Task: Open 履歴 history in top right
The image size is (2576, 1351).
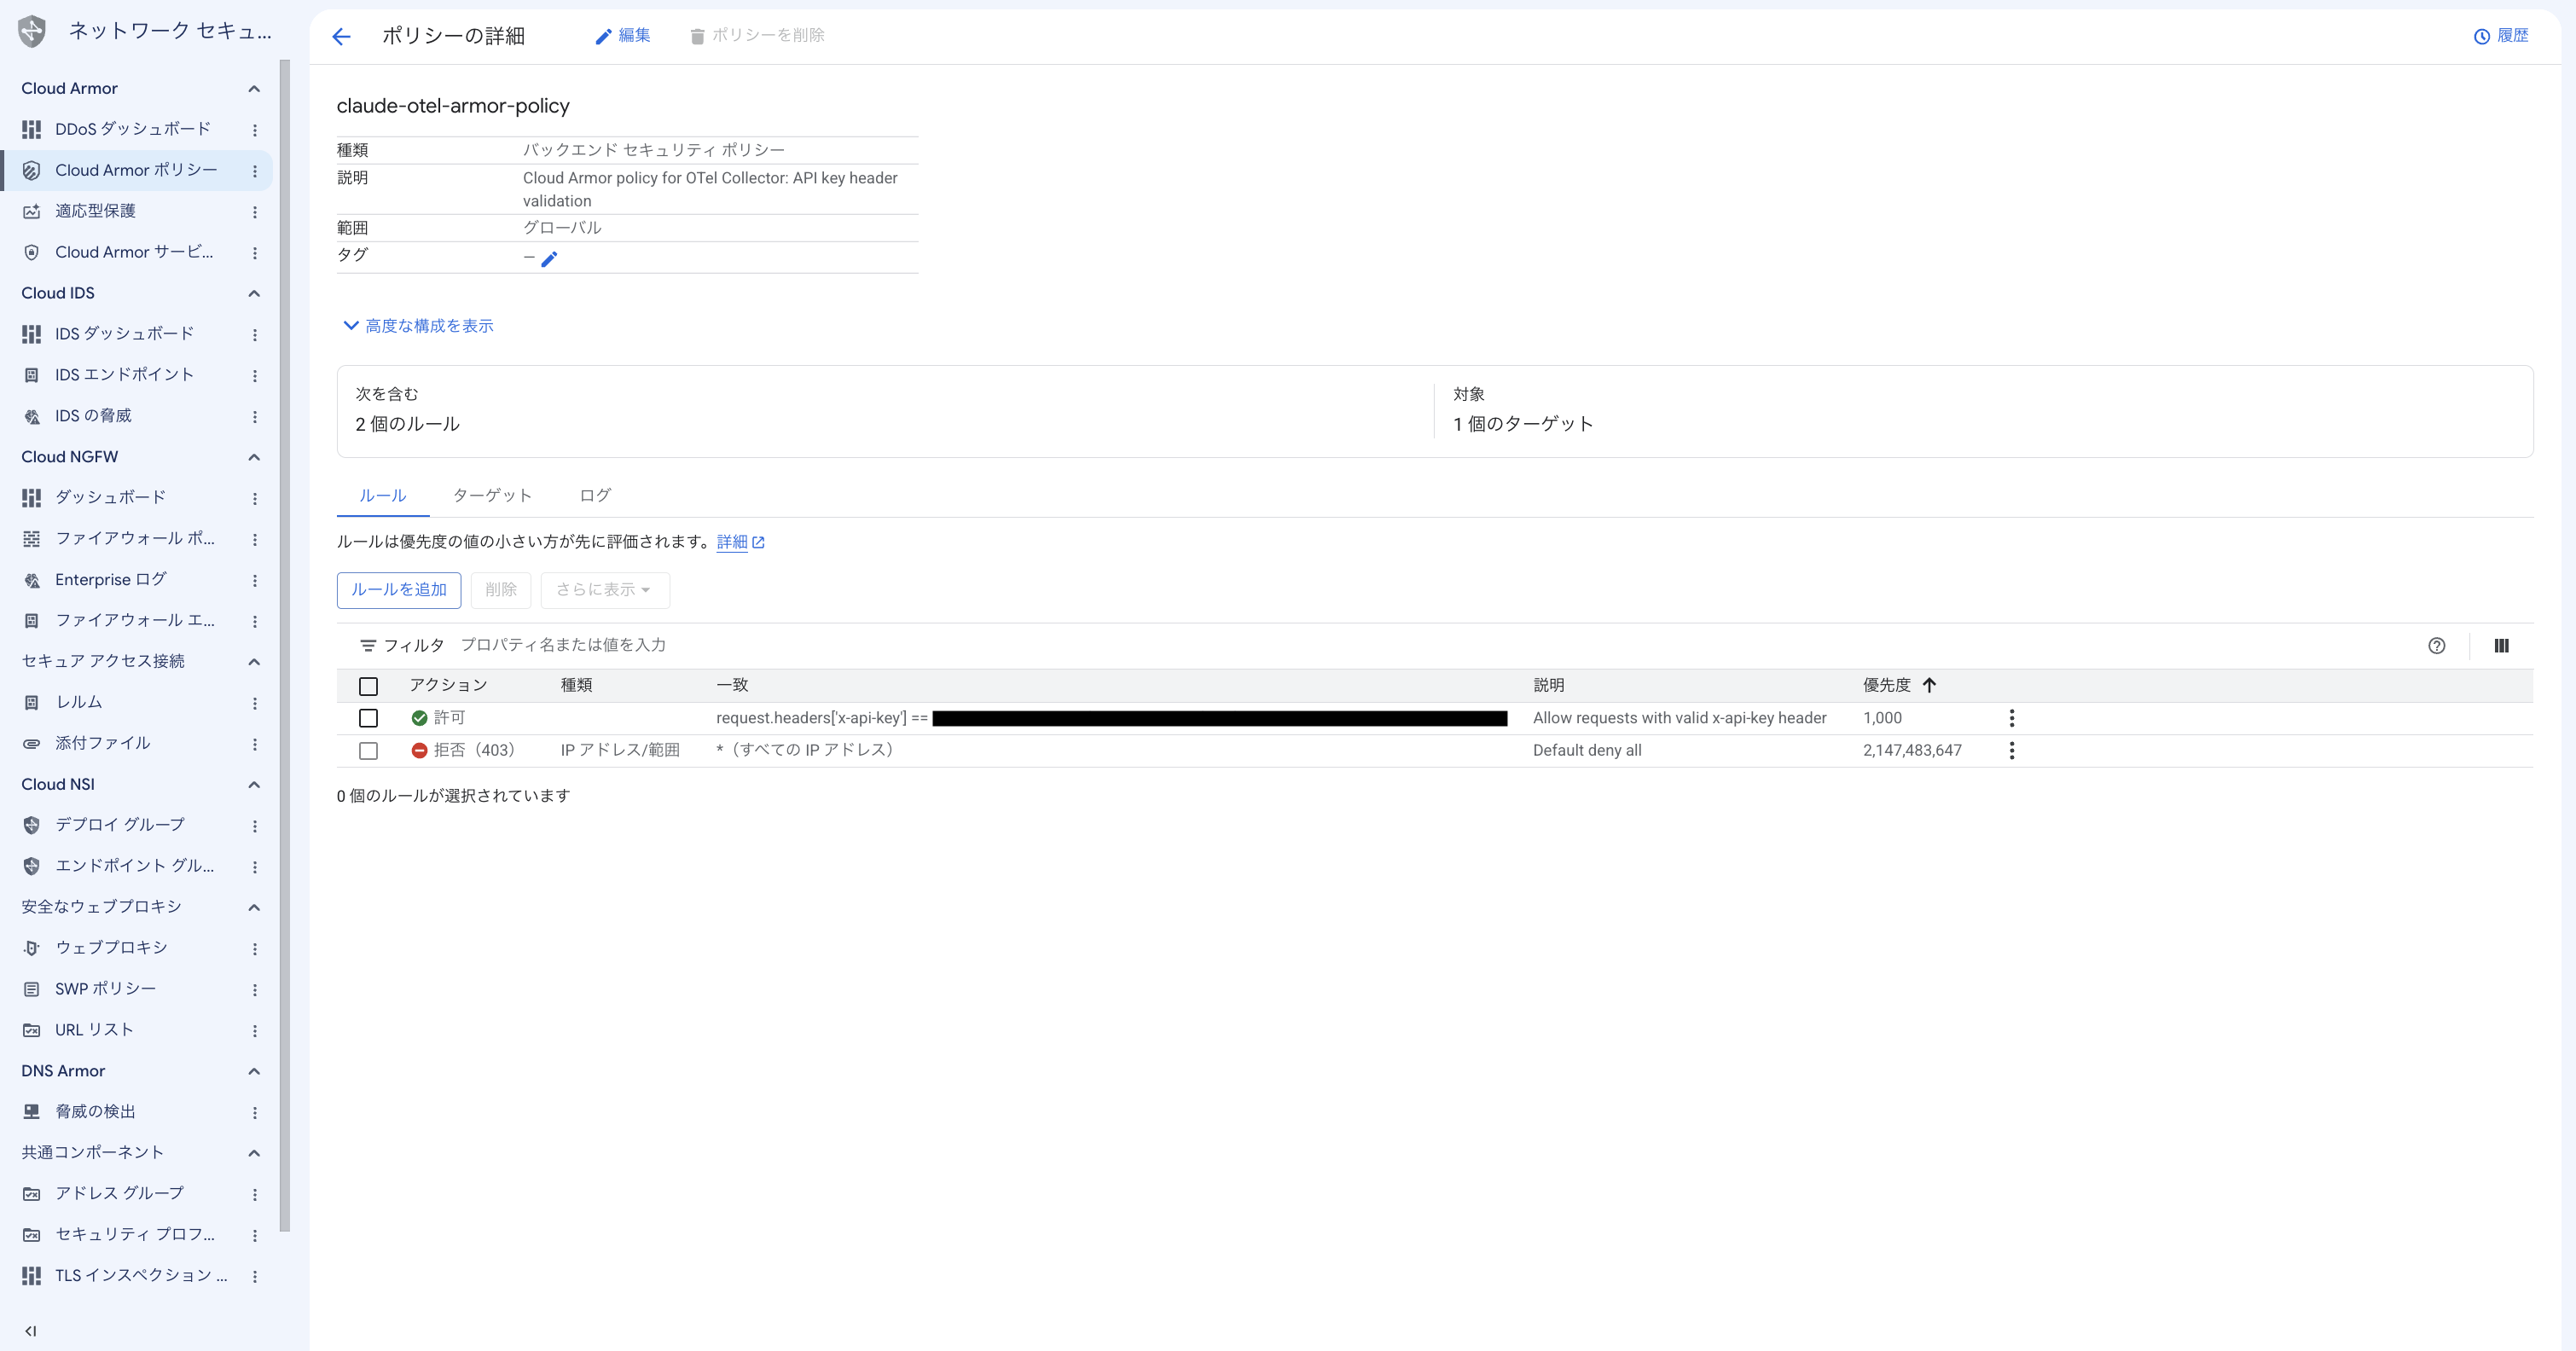Action: pos(2500,35)
